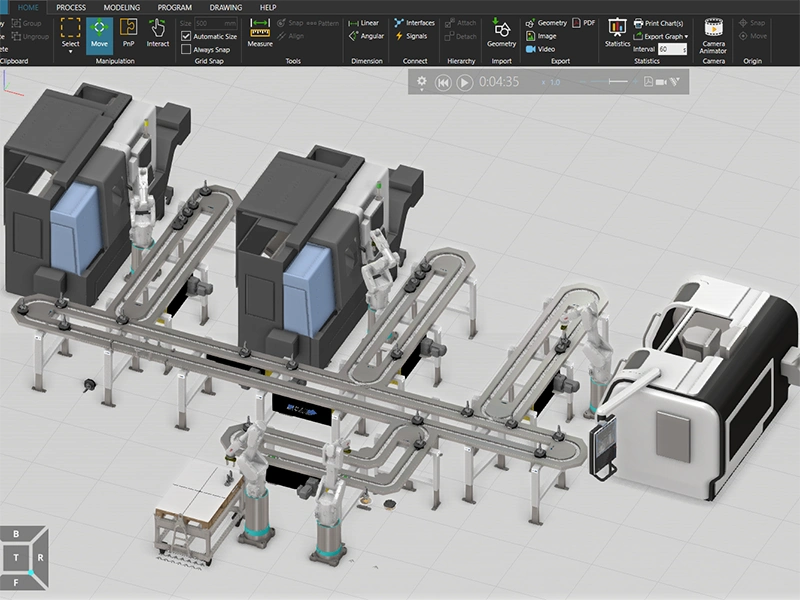
Task: Open simulation settings gear dropdown
Action: (x=423, y=82)
